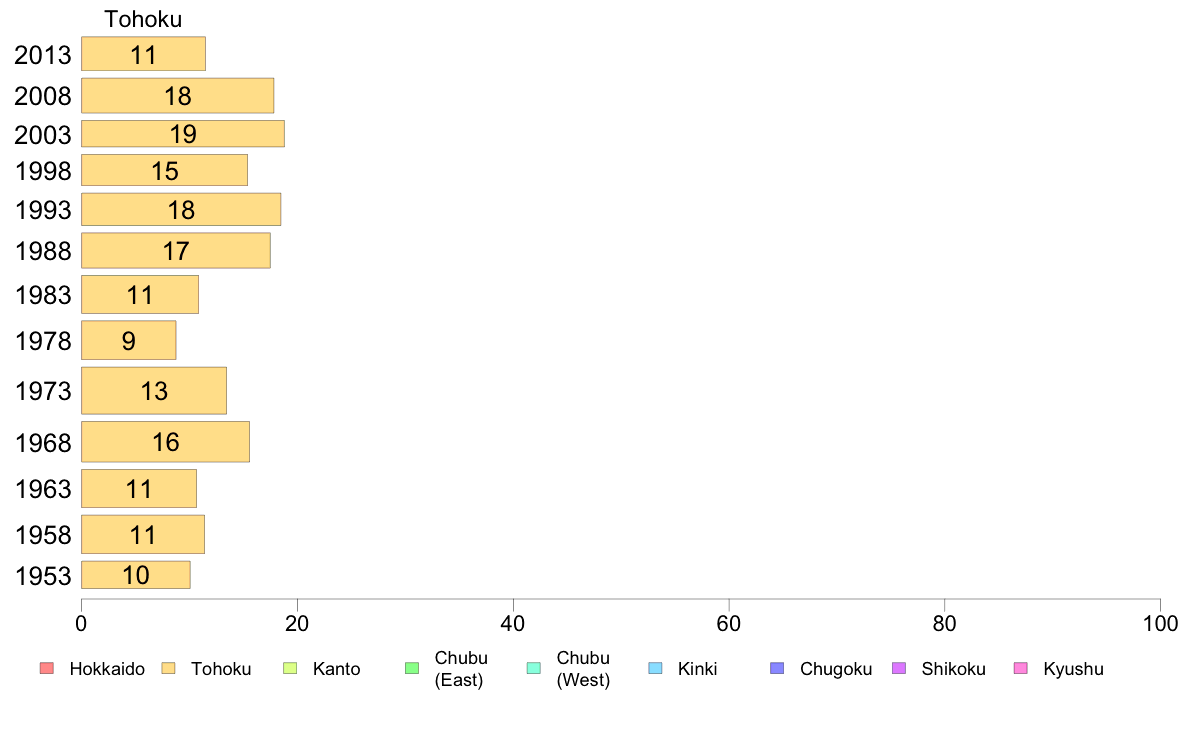The width and height of the screenshot is (1188, 736).
Task: Click the 100 tick on the x-axis
Action: [1160, 624]
